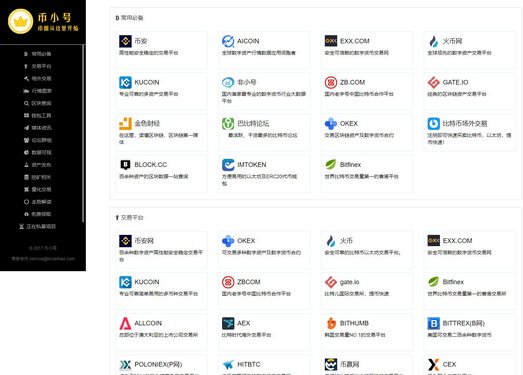Viewport: 523px width, 375px height.
Task: Go to 论坛群组 in the sidebar
Action: (37, 140)
